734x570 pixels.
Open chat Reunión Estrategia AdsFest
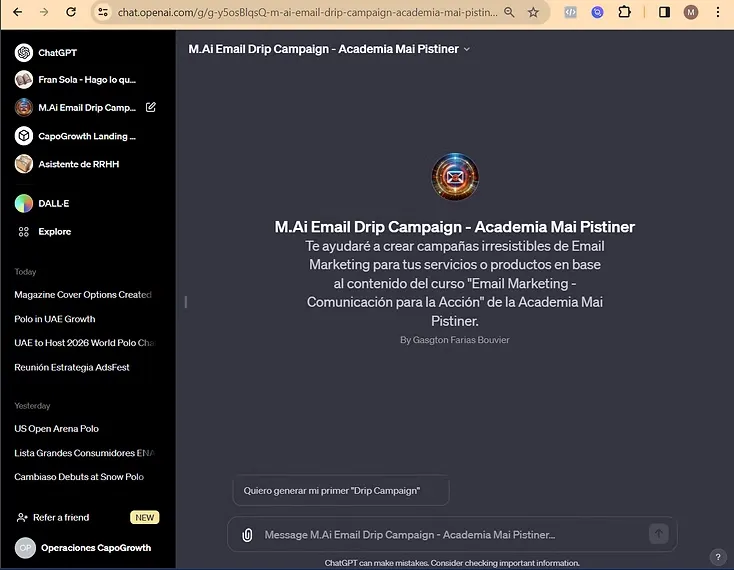pos(72,367)
